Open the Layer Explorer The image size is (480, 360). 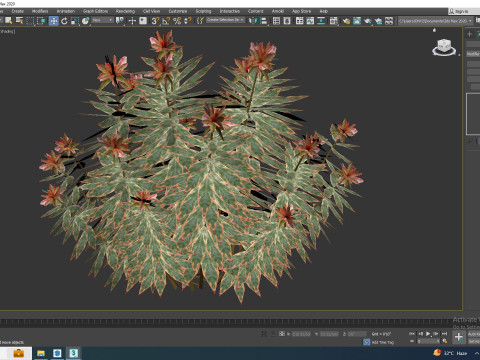[287, 21]
